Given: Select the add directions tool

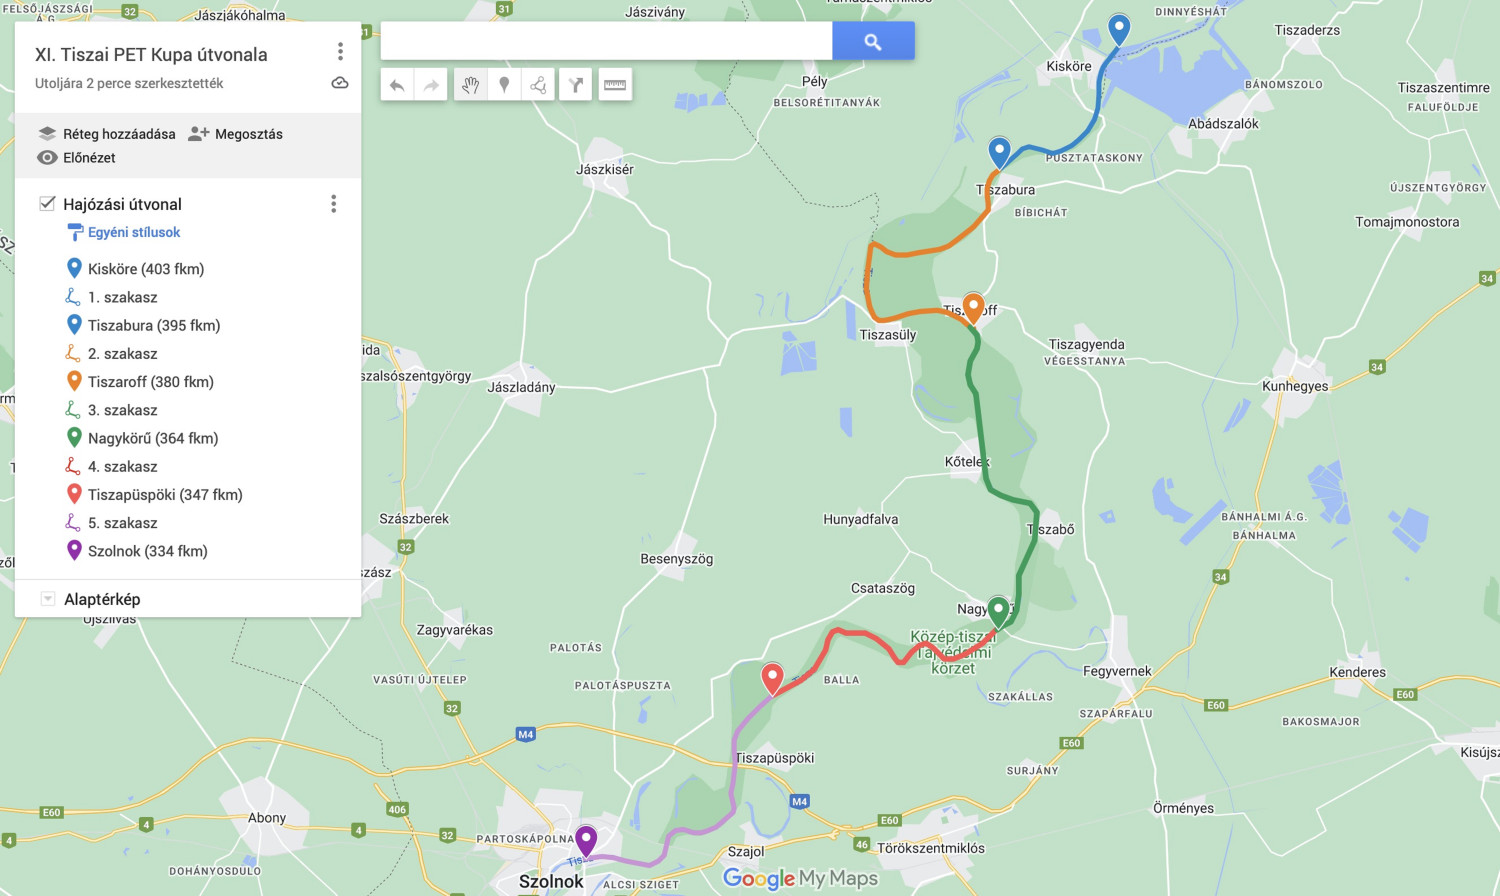Looking at the screenshot, I should (576, 85).
